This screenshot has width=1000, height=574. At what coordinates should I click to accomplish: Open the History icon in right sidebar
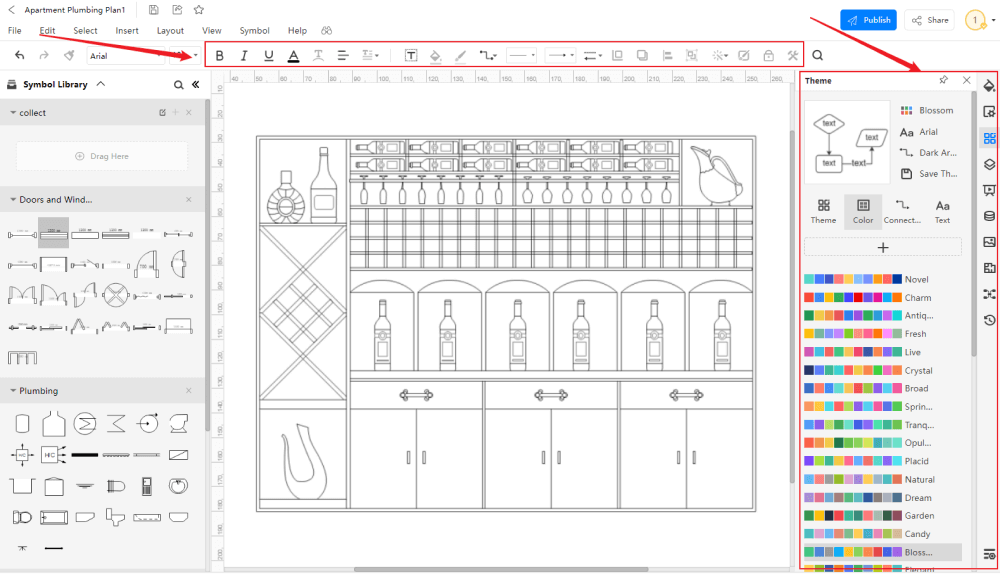989,320
